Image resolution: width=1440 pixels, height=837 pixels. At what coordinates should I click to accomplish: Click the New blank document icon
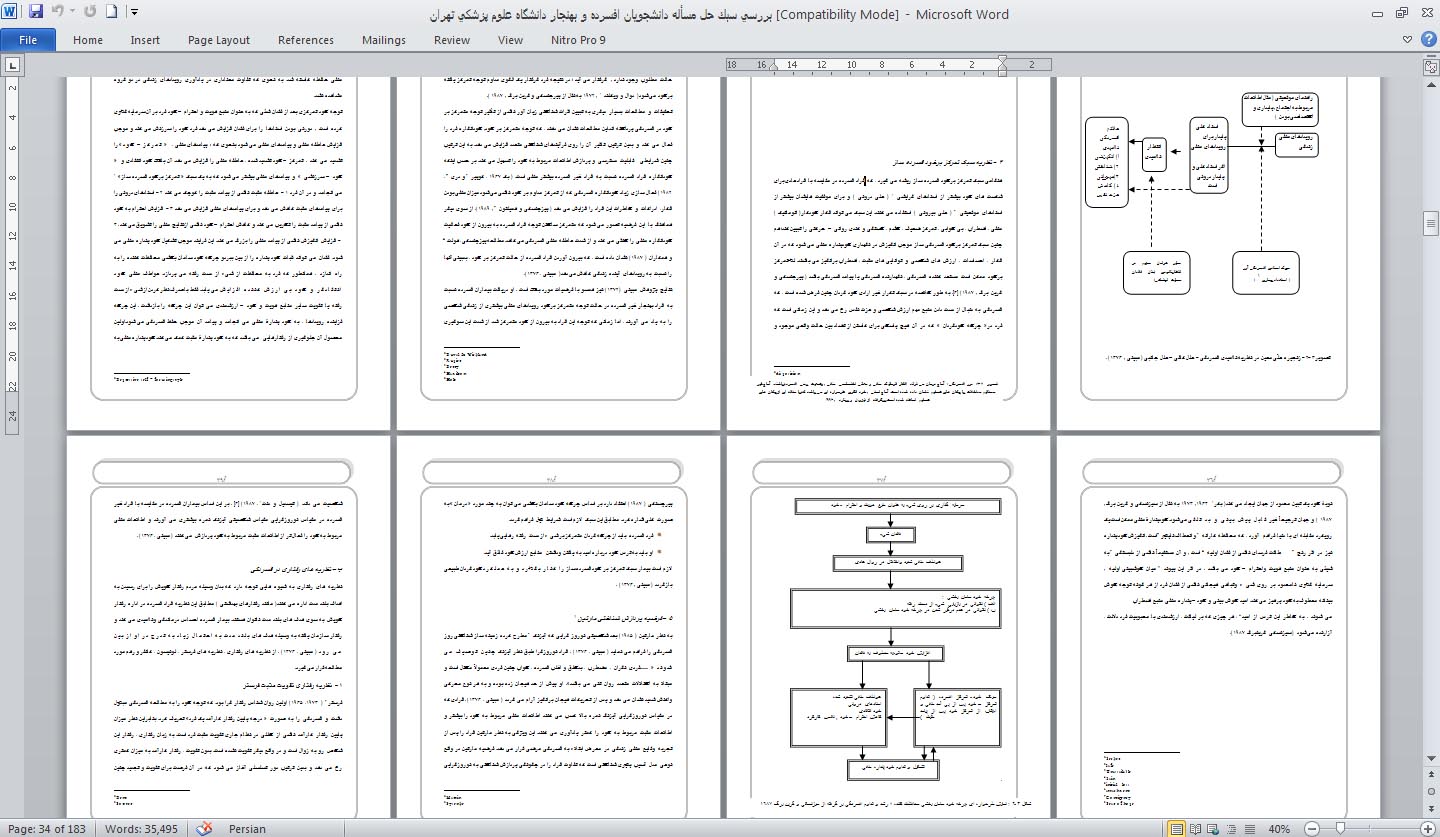click(112, 14)
